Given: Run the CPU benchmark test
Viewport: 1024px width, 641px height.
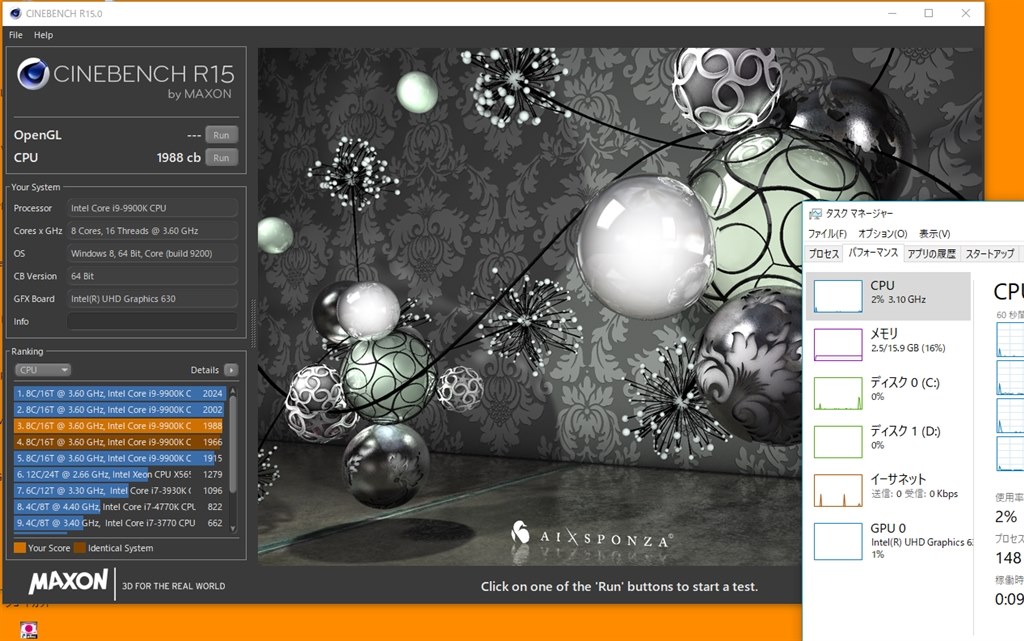Looking at the screenshot, I should point(221,158).
